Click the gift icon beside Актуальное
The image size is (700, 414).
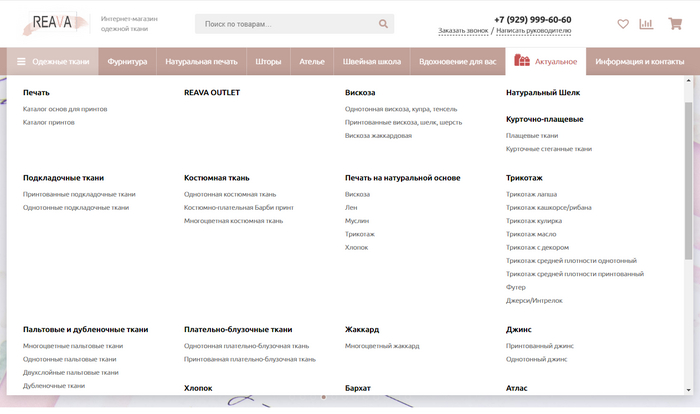pos(521,62)
